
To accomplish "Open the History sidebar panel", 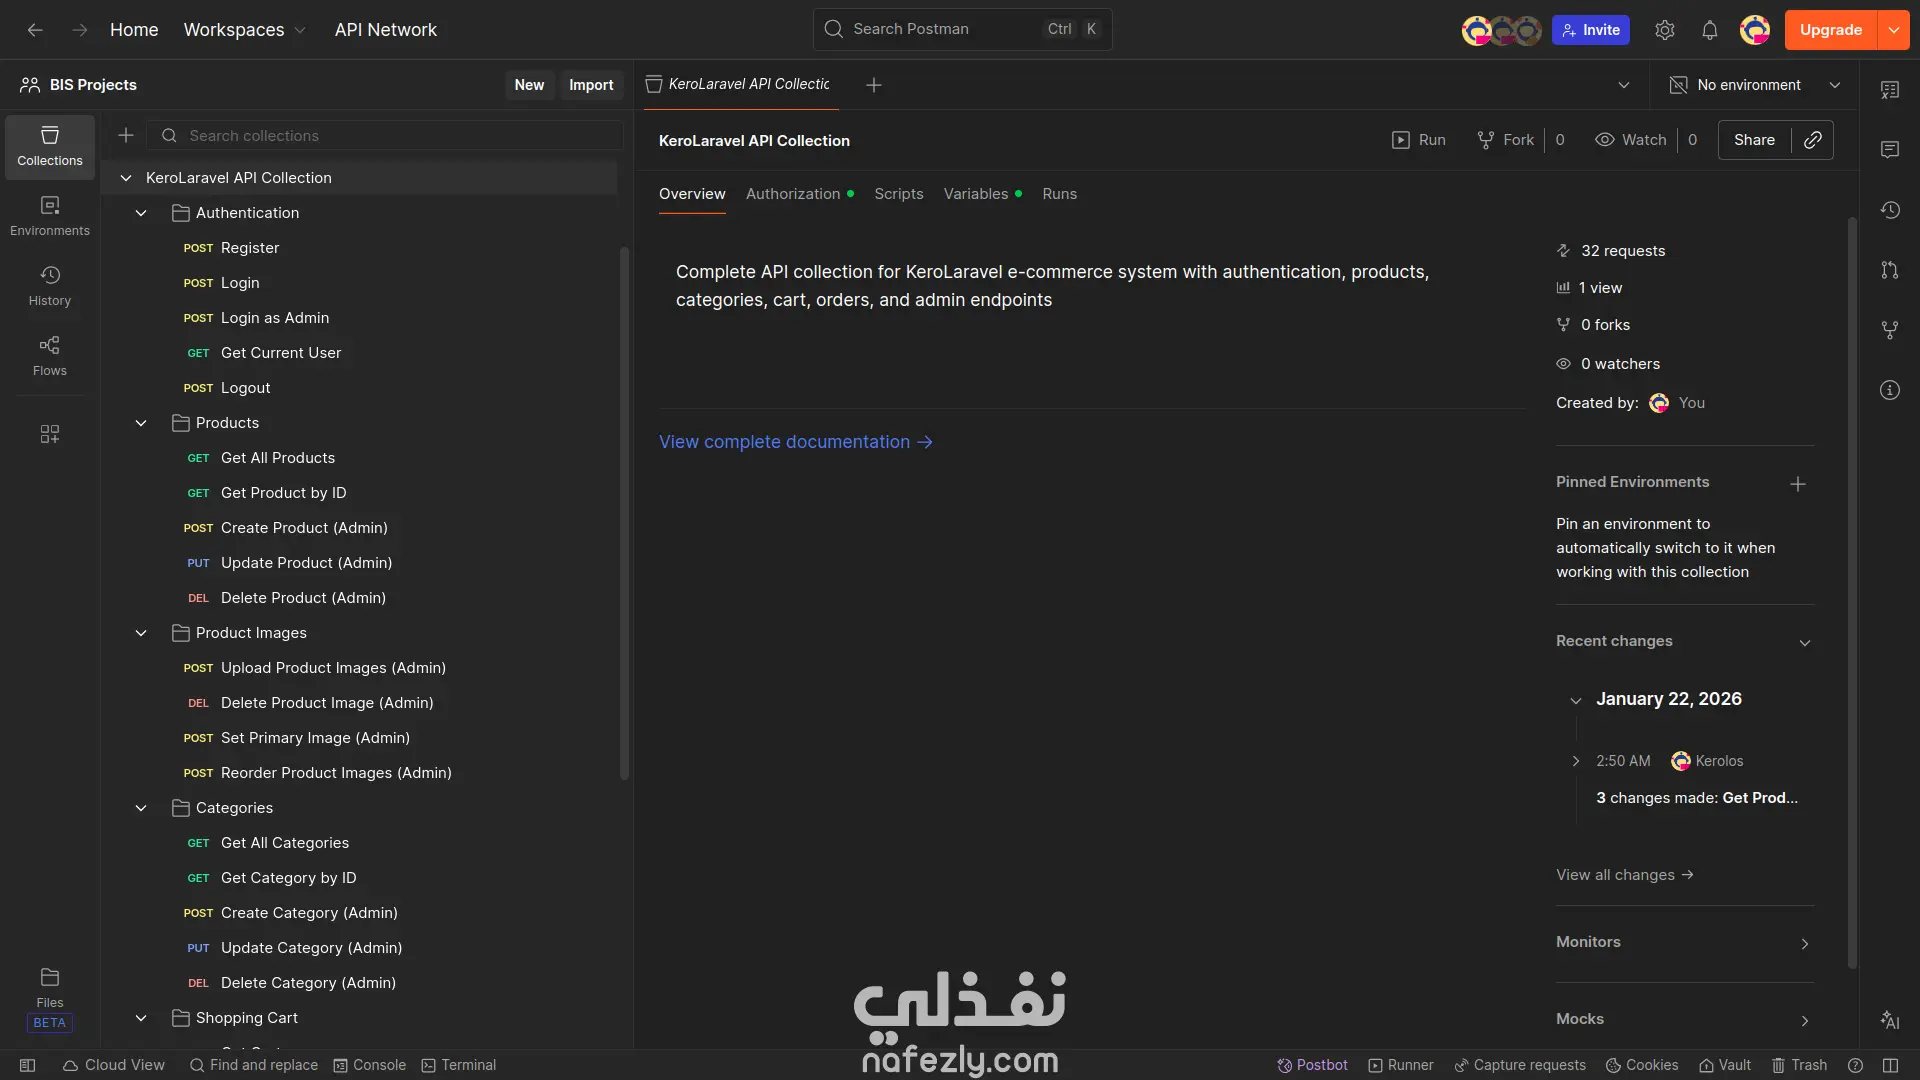I will [49, 285].
